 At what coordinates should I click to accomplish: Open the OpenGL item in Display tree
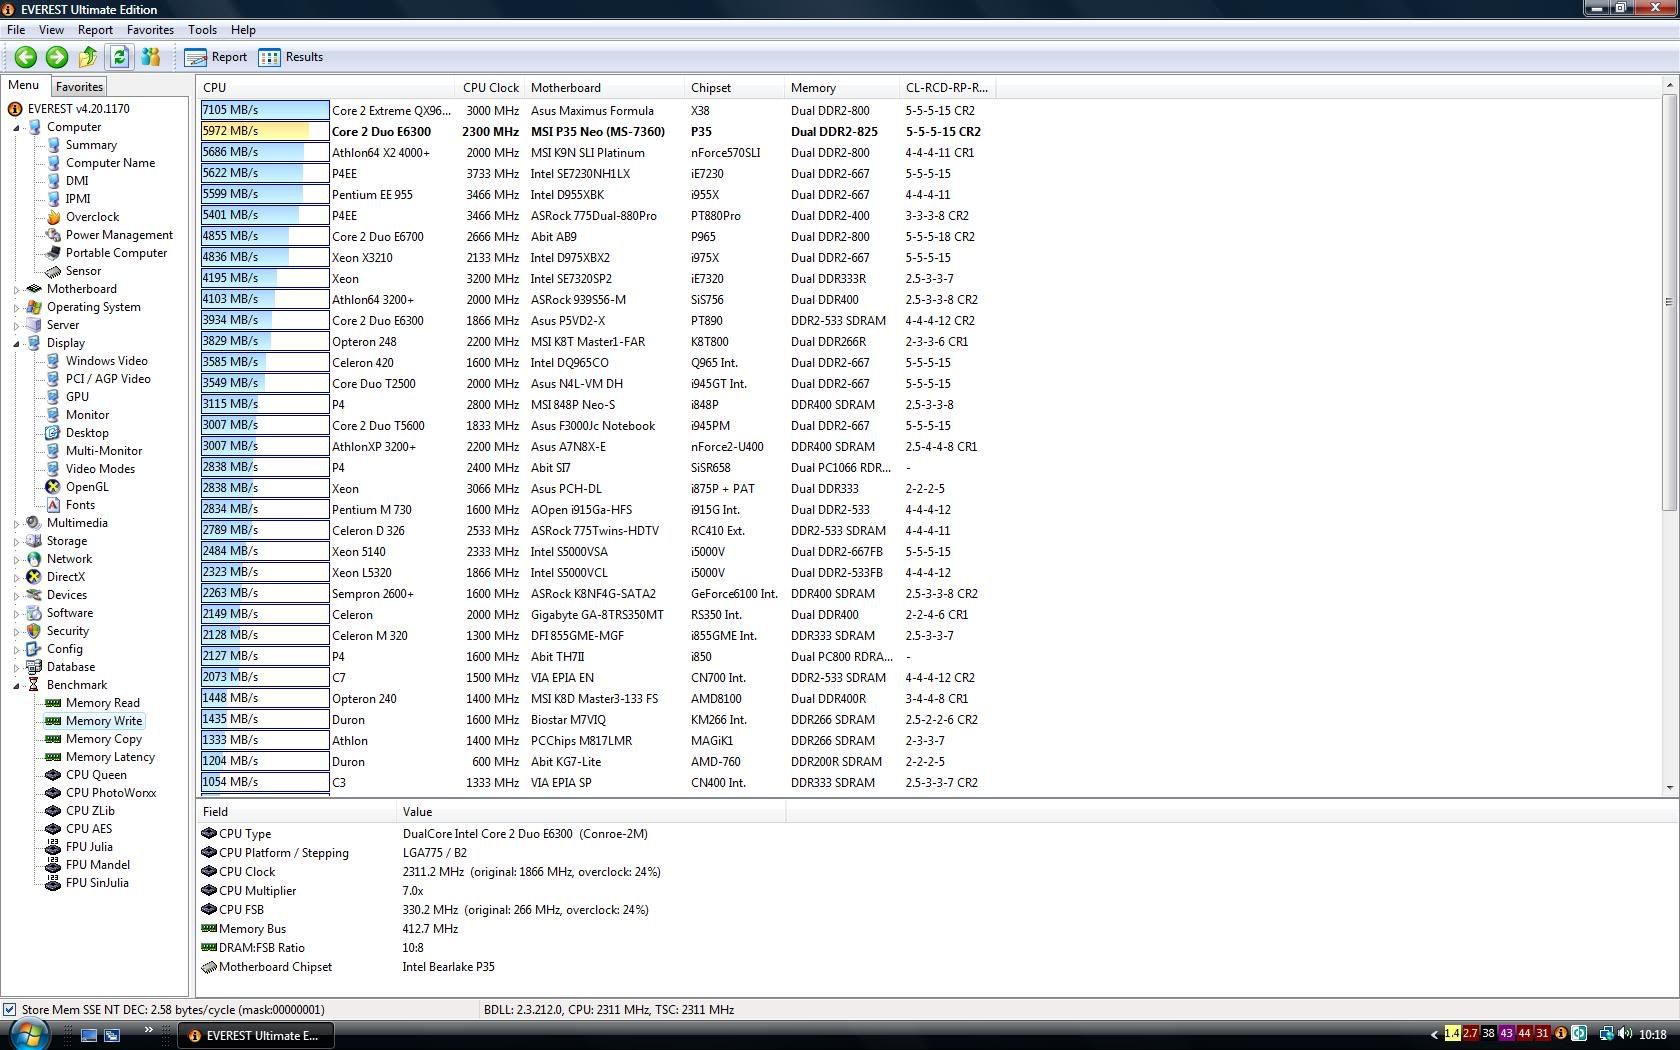(87, 487)
